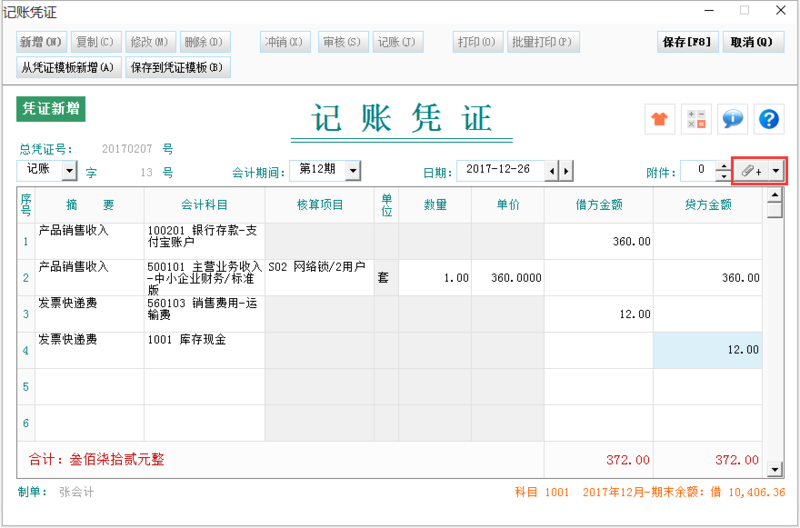
Task: Click the 新增(N) button
Action: click(x=41, y=42)
